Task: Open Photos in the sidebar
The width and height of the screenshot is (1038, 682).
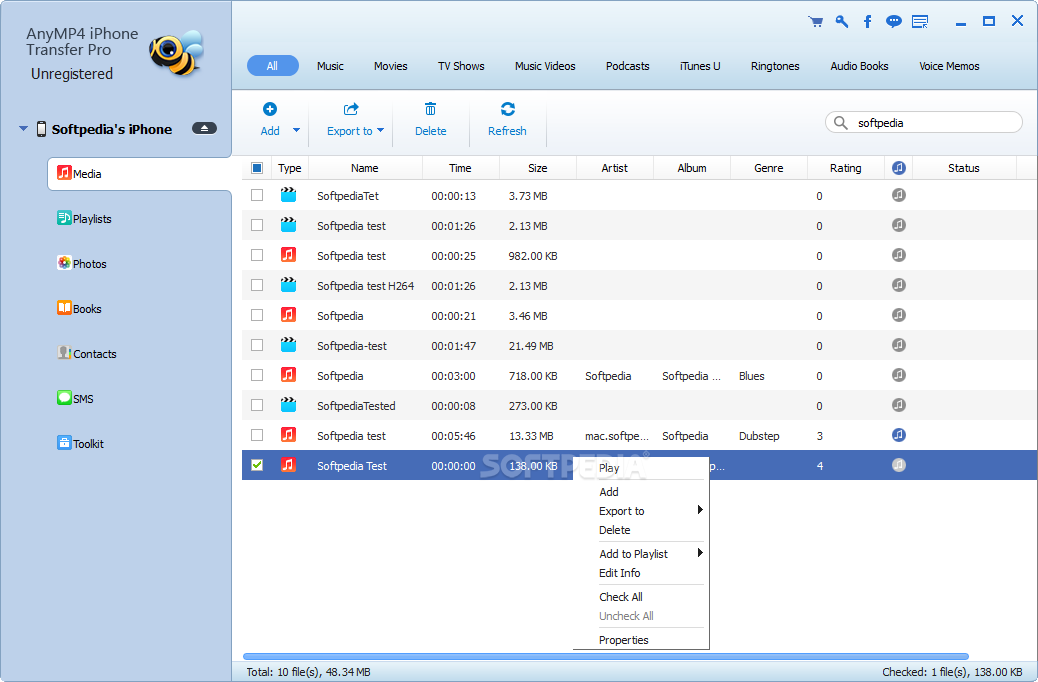Action: (81, 264)
